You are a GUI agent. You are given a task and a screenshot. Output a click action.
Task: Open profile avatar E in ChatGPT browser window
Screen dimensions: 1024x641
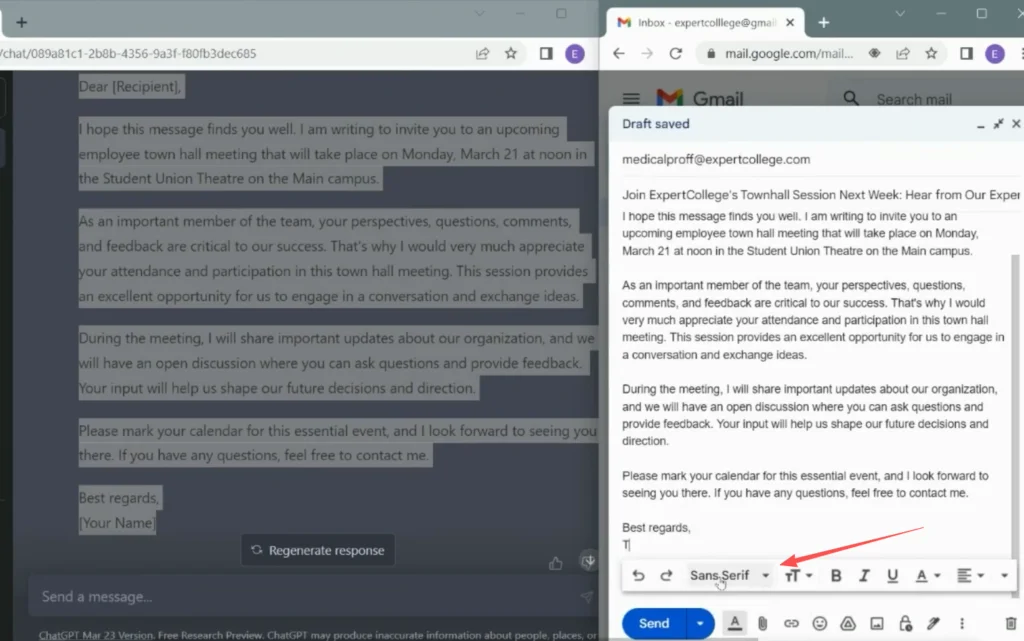pyautogui.click(x=575, y=54)
